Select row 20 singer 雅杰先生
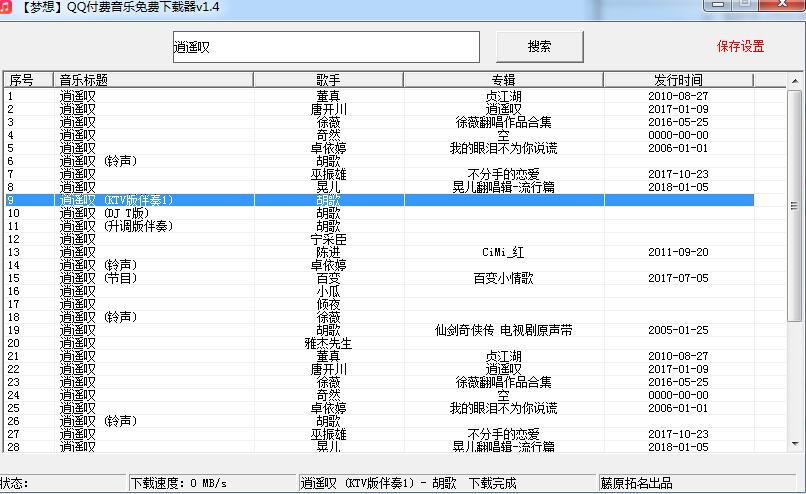The height and width of the screenshot is (494, 806). coord(328,343)
